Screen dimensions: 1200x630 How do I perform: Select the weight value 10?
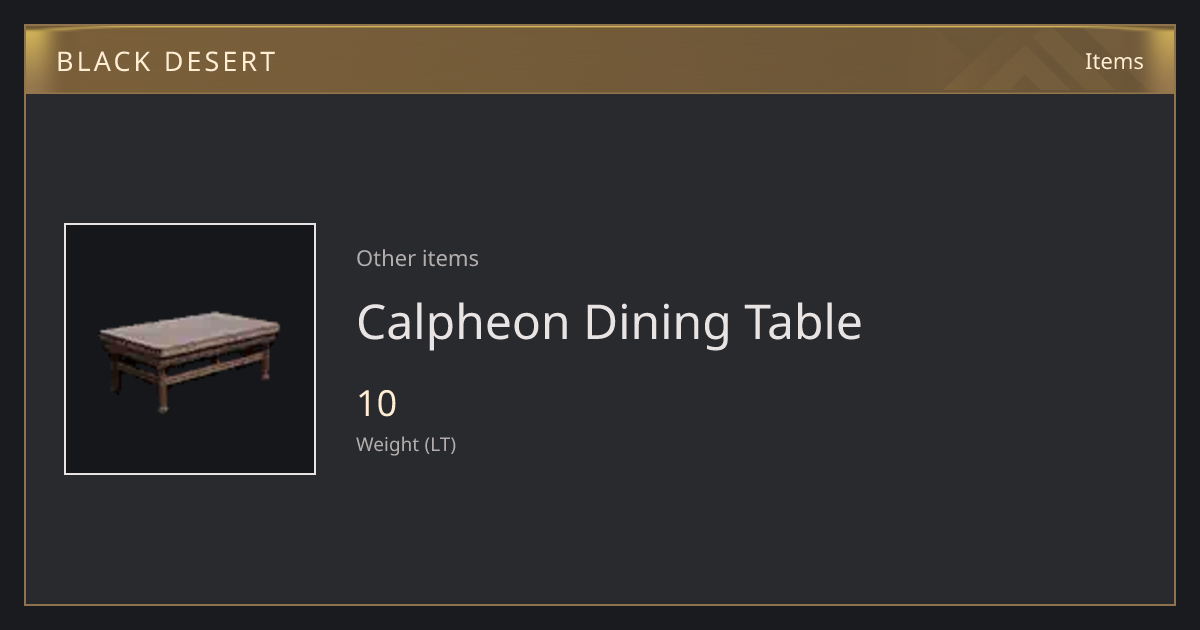click(x=377, y=404)
